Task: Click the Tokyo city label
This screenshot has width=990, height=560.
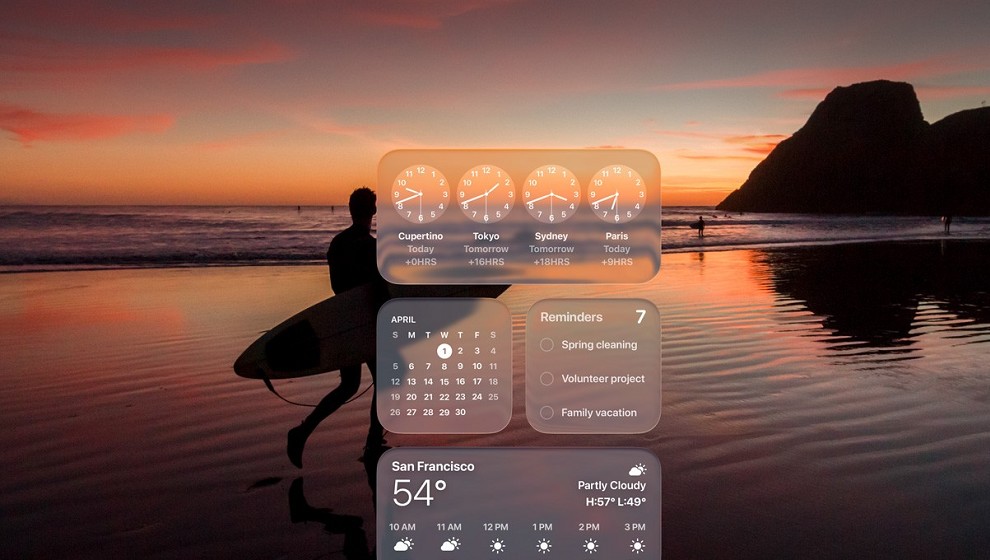Action: [x=486, y=236]
